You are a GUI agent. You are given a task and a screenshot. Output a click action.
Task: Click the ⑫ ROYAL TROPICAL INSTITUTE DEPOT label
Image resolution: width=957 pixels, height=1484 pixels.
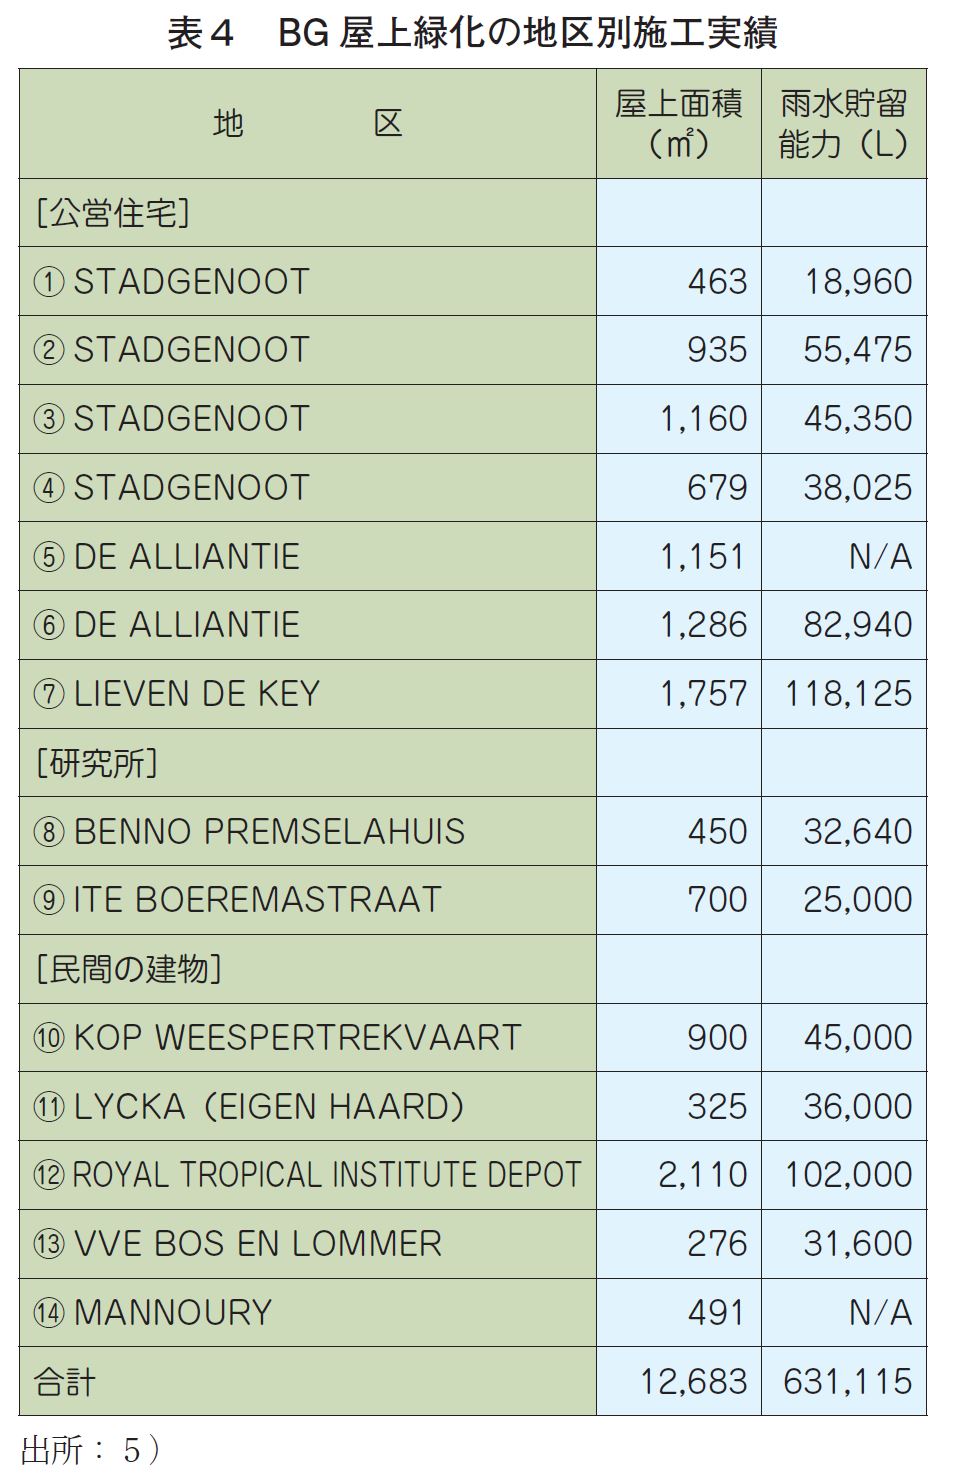[307, 1175]
